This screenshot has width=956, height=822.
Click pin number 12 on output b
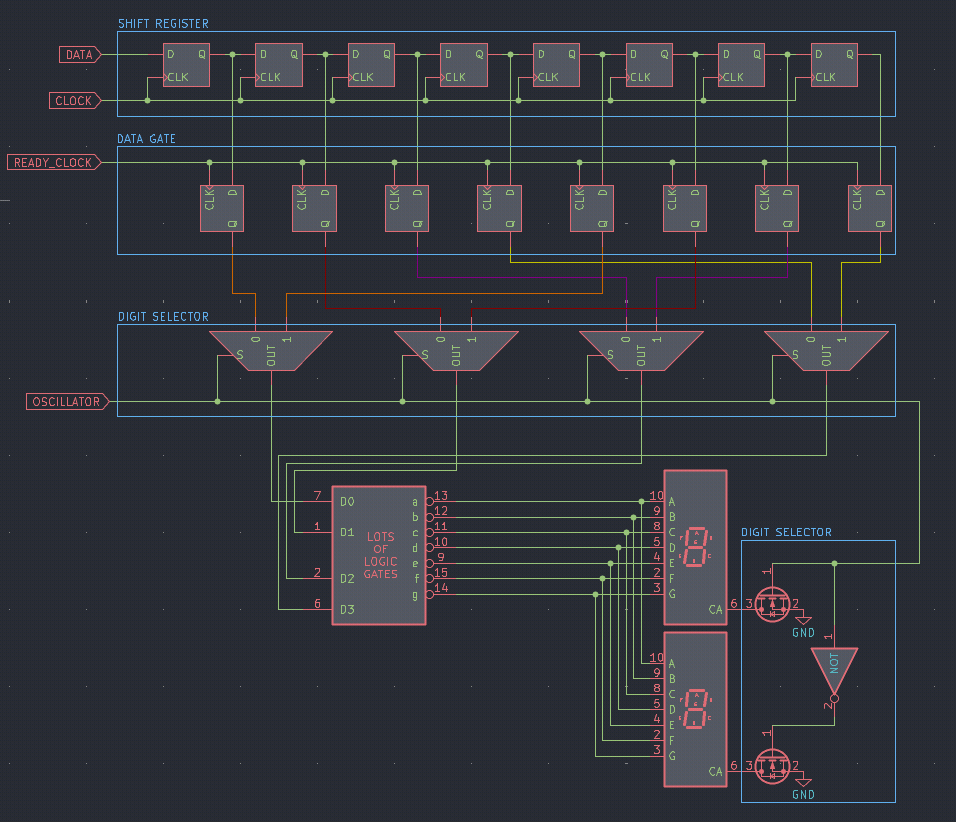tap(441, 510)
